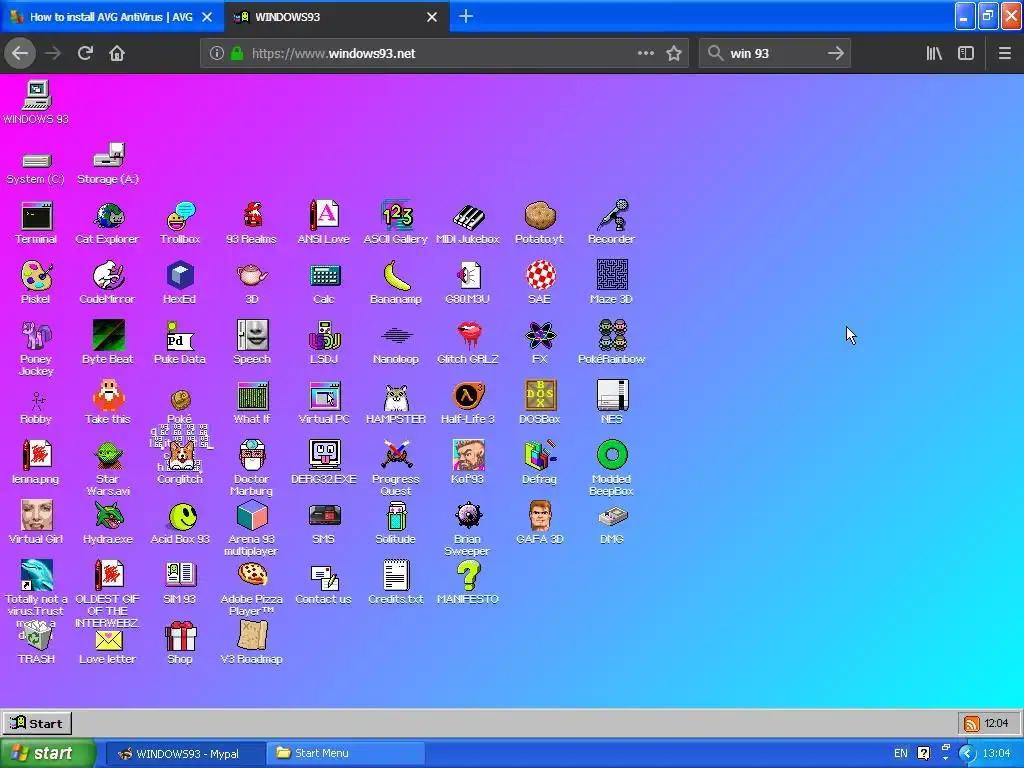This screenshot has height=768, width=1024.
Task: Select the 93 Realms icon
Action: coord(251,223)
